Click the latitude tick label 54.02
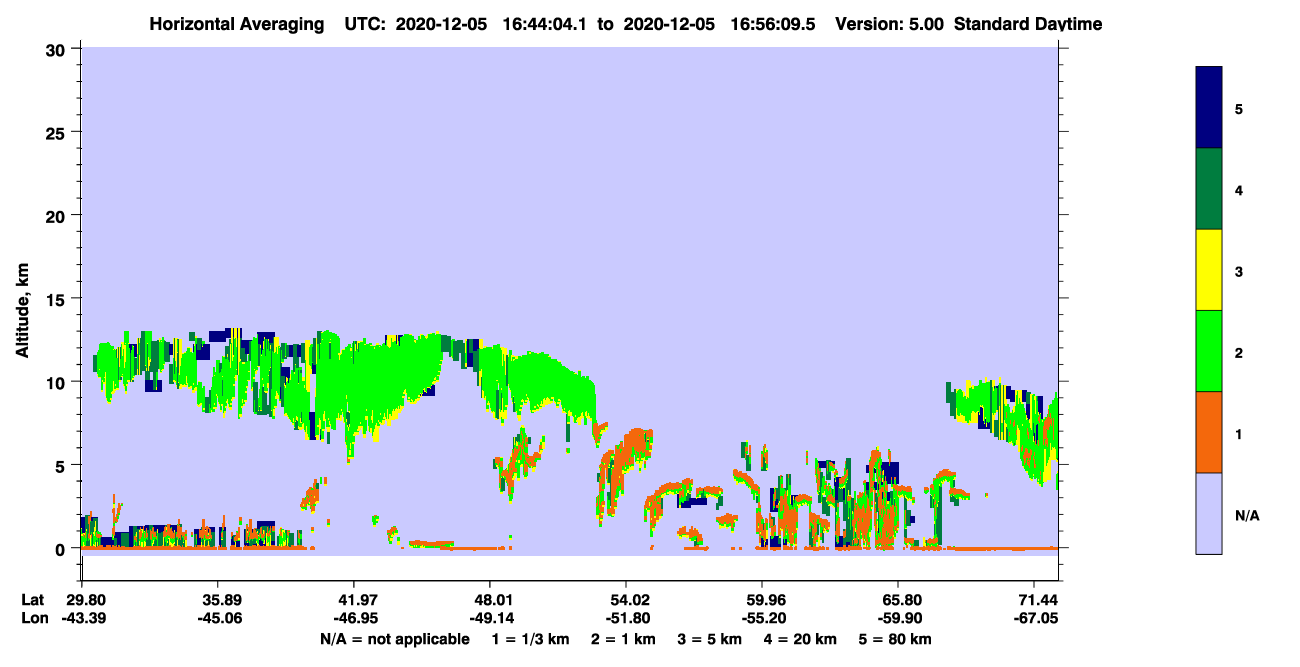 coord(626,600)
